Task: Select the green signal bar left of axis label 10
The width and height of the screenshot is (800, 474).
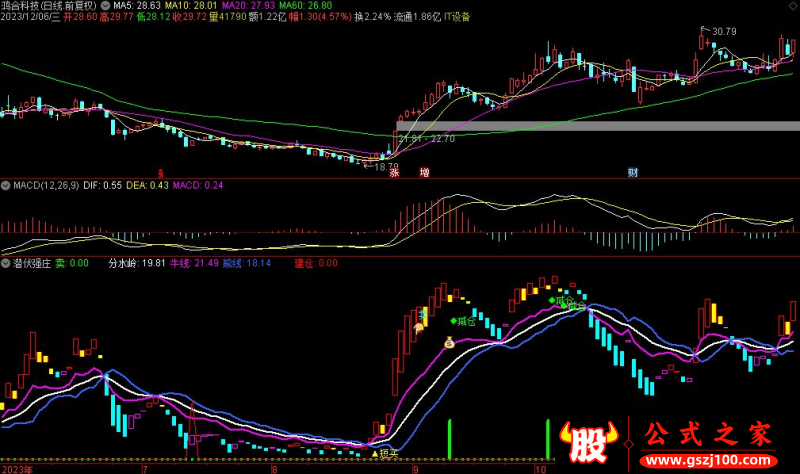Action: [548, 439]
